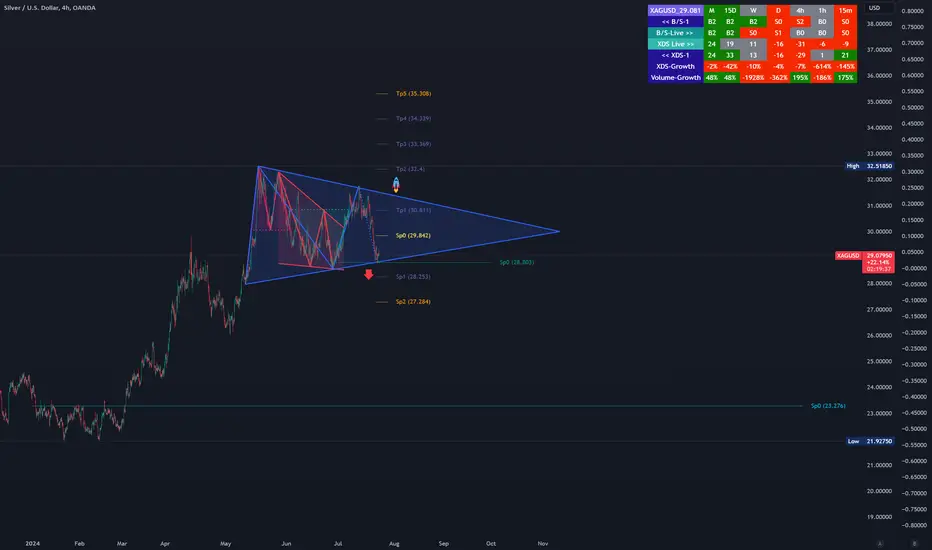
Task: Click the Tp5 (35.308) target label
Action: 413,93
